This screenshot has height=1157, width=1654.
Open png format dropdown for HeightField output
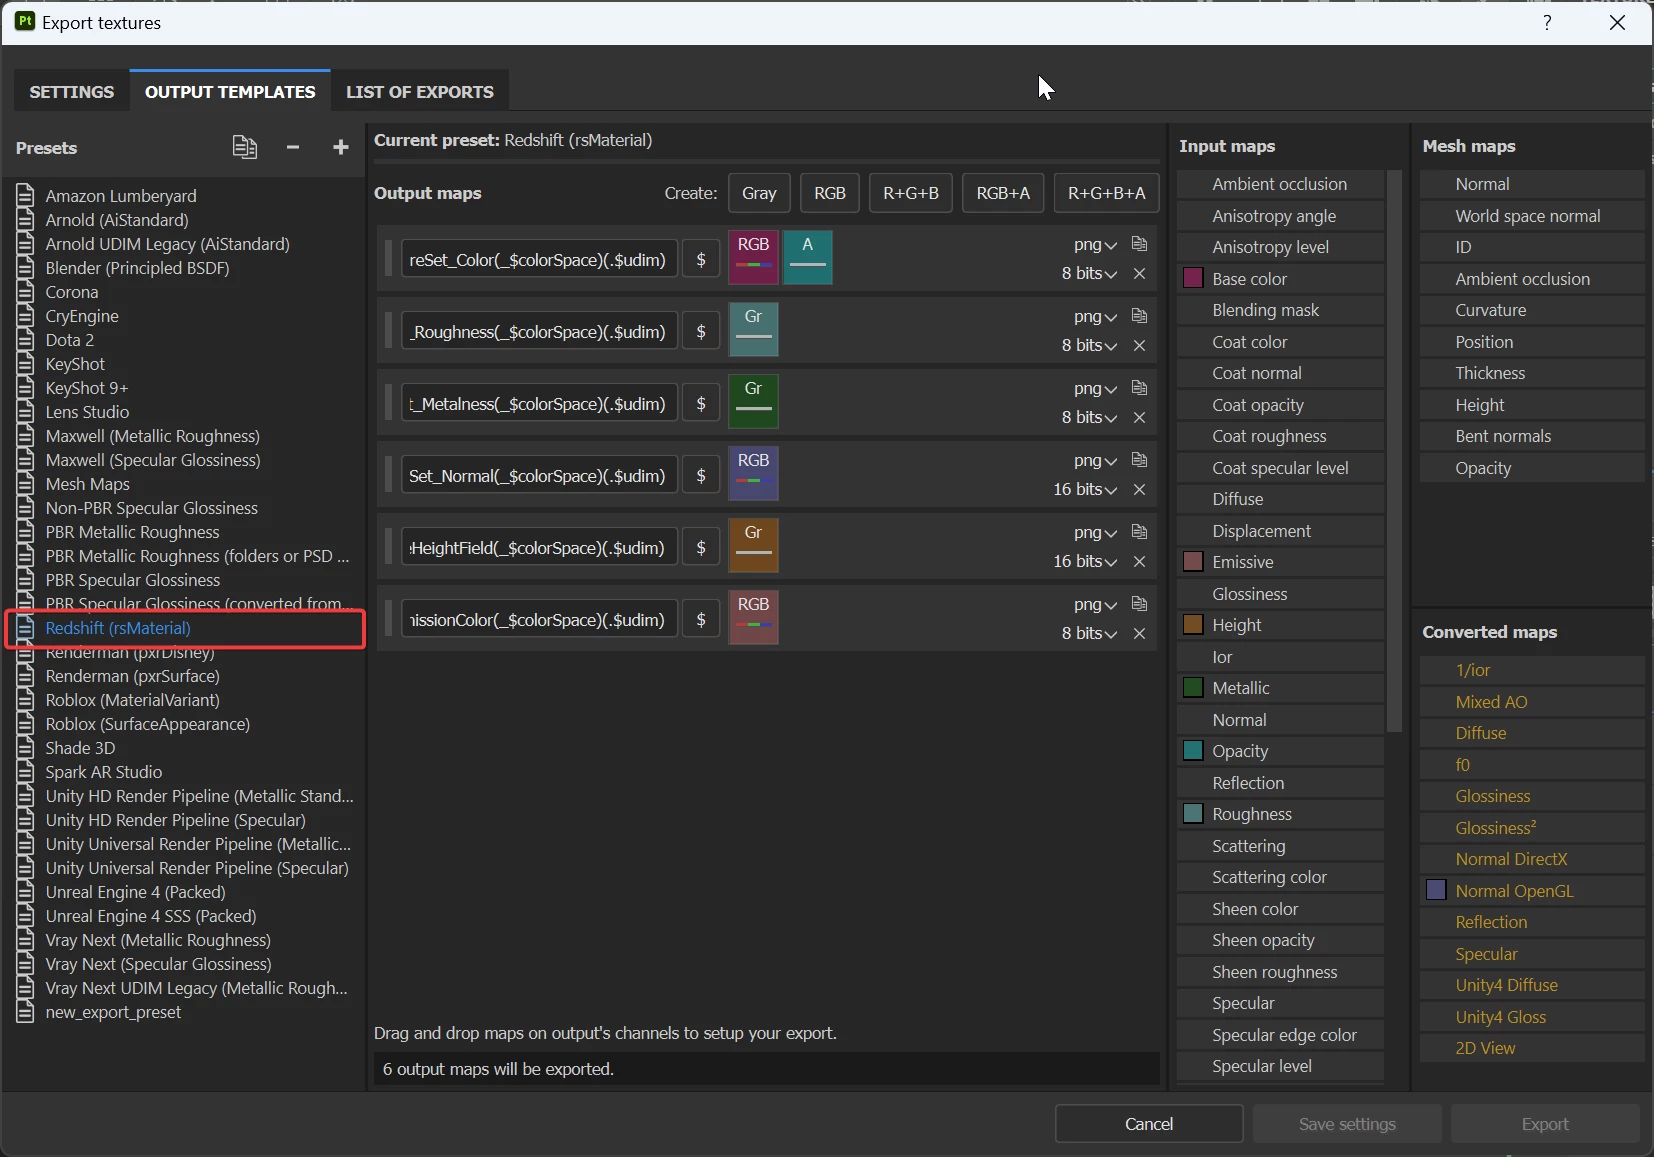pyautogui.click(x=1095, y=533)
